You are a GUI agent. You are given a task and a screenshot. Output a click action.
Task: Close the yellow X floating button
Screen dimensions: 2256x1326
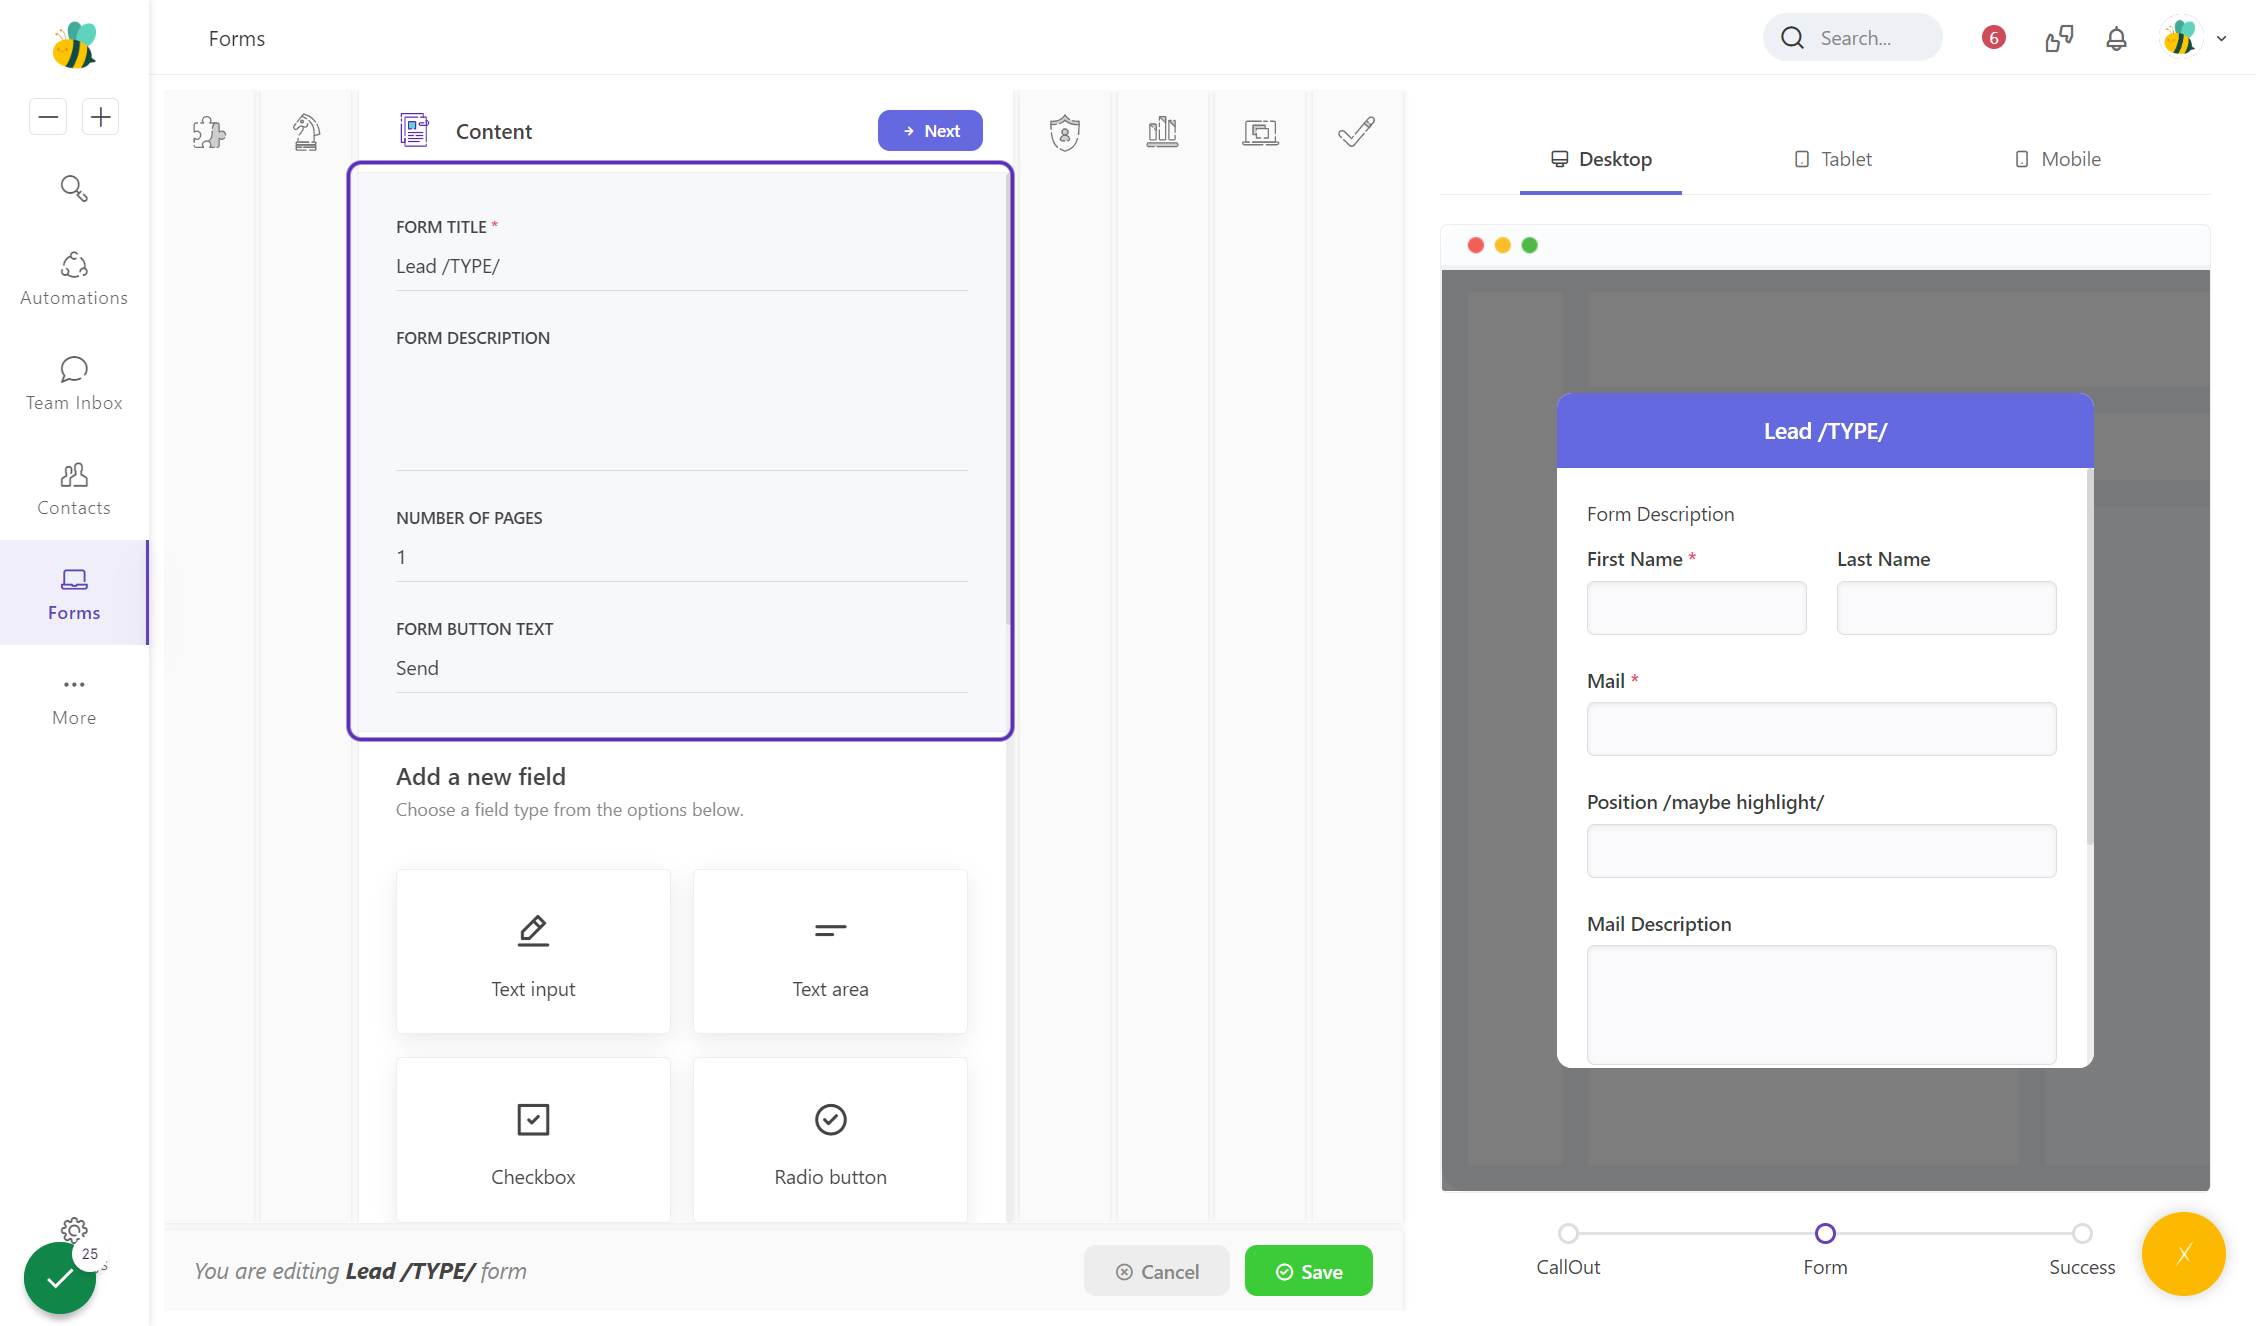2183,1254
